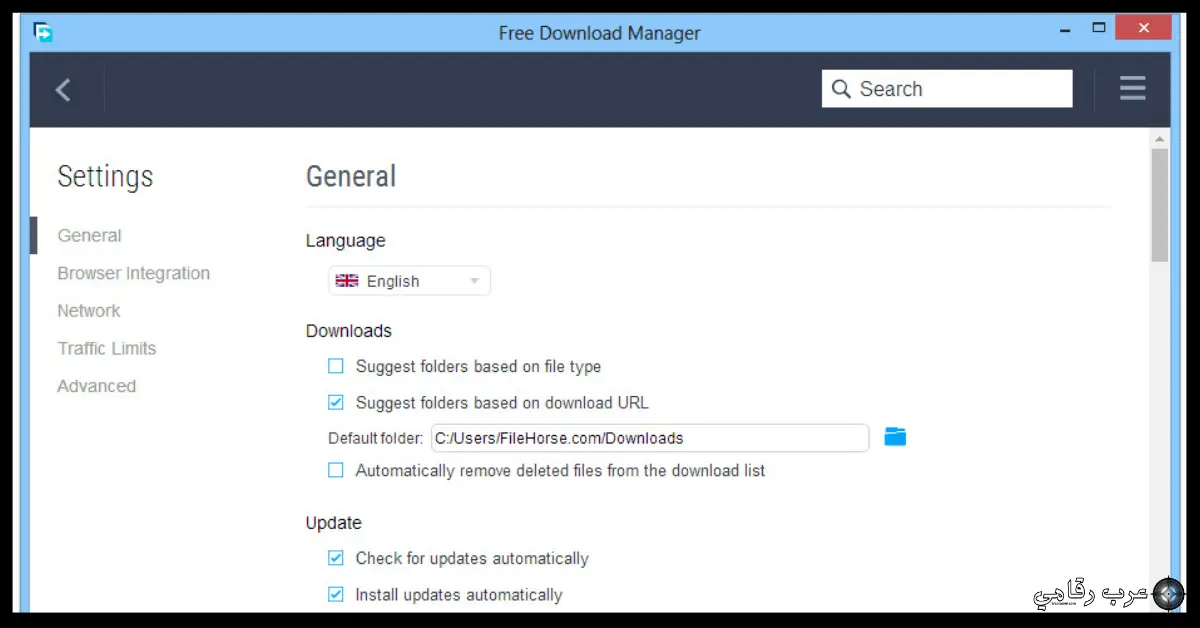Click the blue folder icon to browse folders

tap(894, 437)
